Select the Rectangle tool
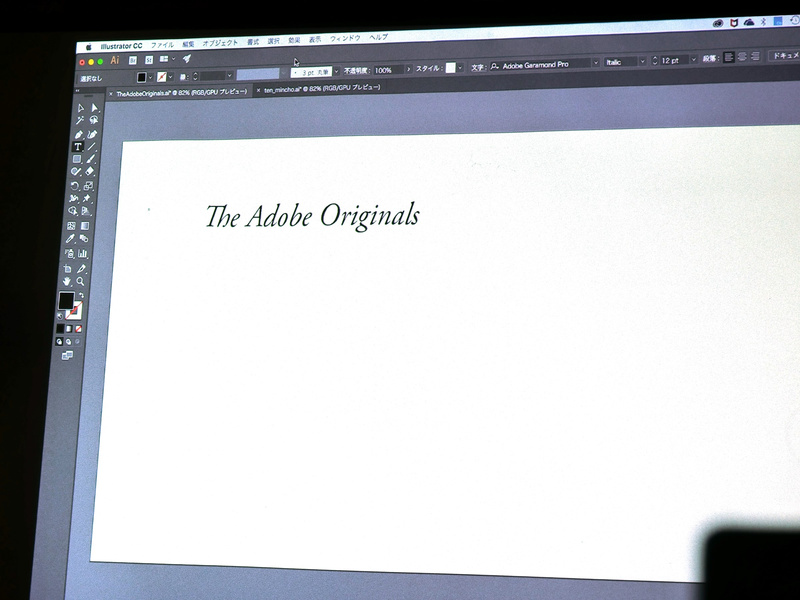Image resolution: width=800 pixels, height=600 pixels. (x=77, y=159)
